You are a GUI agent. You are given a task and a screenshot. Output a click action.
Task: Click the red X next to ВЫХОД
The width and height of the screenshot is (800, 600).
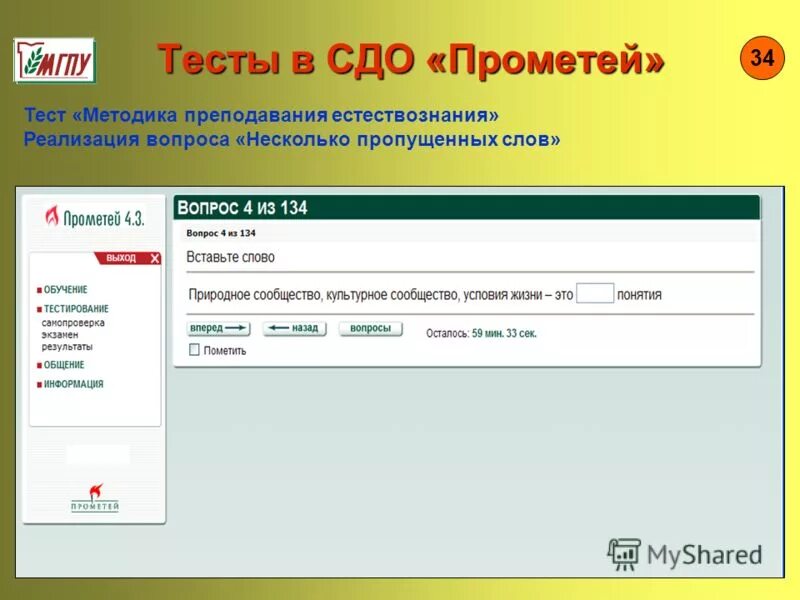pyautogui.click(x=153, y=259)
